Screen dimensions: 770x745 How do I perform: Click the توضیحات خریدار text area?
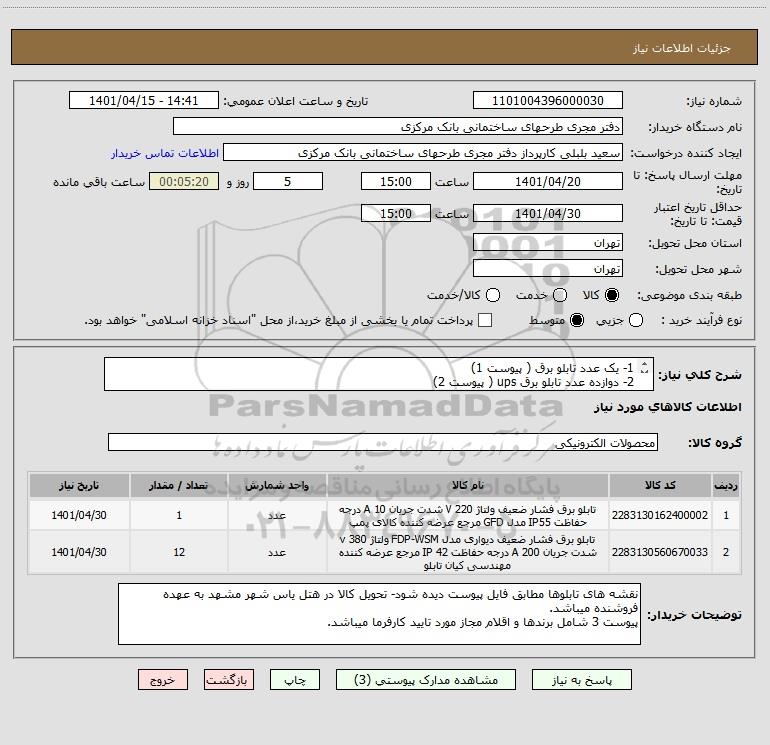click(379, 614)
